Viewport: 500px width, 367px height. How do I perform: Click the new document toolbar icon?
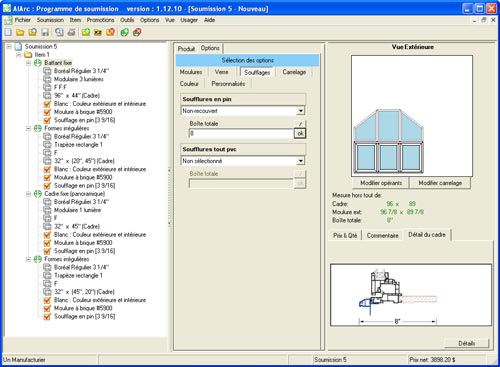click(8, 32)
